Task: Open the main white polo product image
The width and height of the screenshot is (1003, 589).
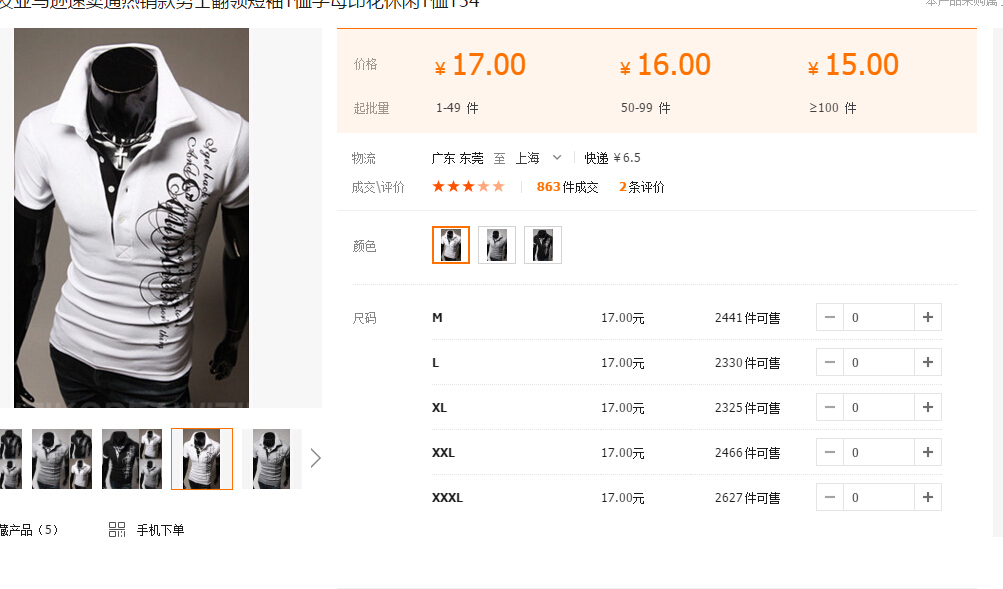Action: point(131,217)
